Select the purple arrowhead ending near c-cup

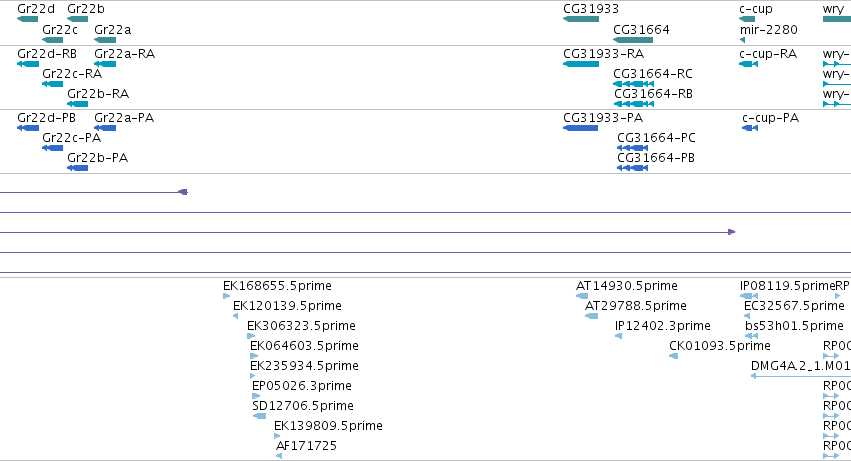[x=732, y=232]
